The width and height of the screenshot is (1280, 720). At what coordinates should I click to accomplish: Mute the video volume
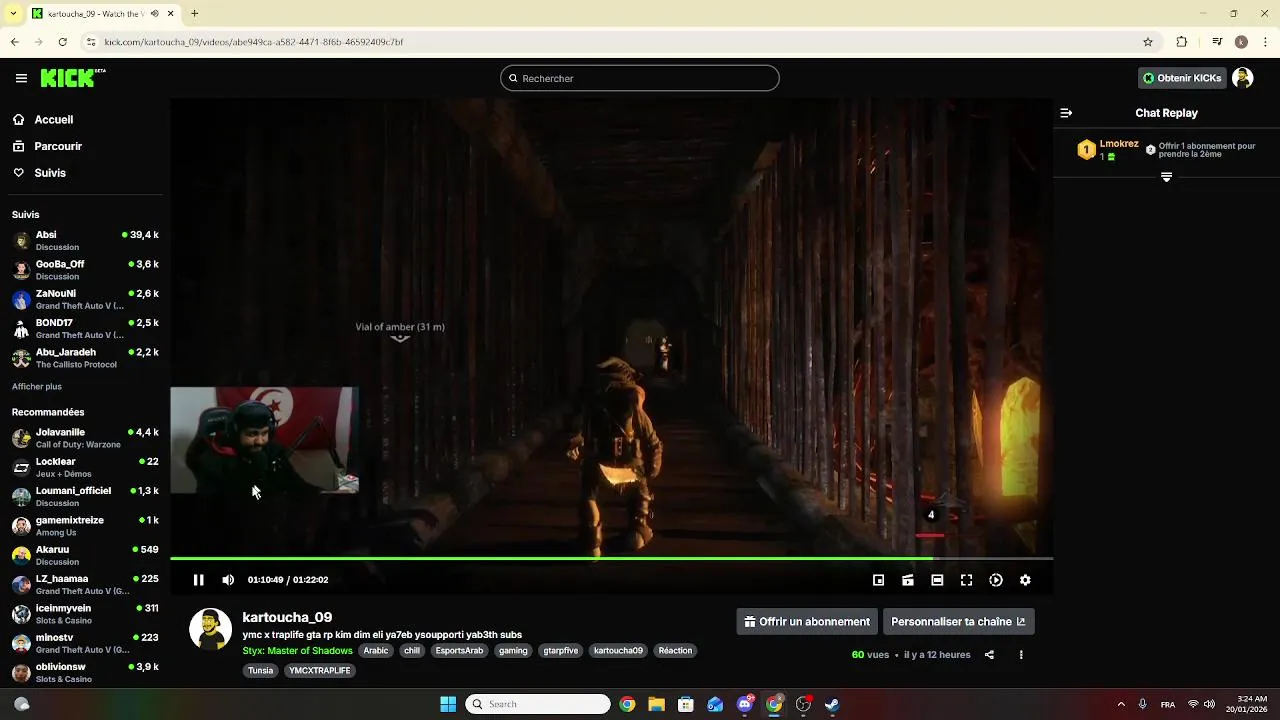click(228, 580)
